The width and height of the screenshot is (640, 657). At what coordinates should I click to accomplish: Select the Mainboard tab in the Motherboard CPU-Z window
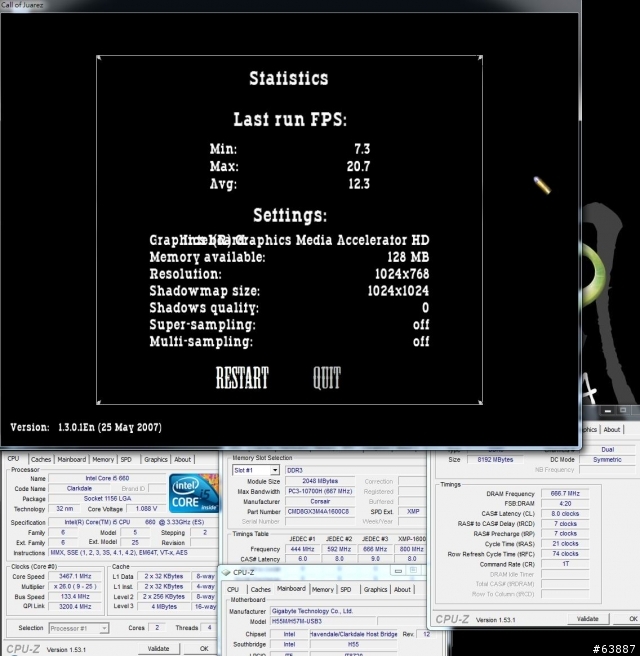[x=291, y=589]
